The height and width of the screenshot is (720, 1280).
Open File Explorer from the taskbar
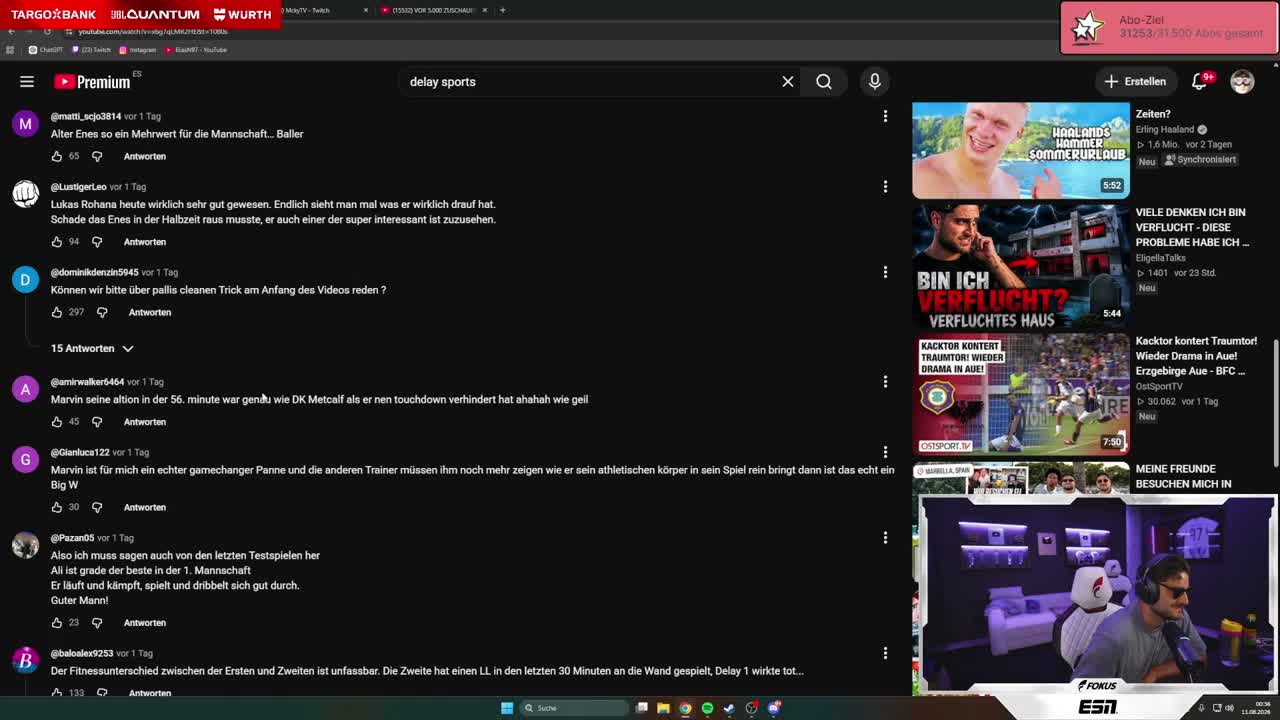click(x=663, y=708)
